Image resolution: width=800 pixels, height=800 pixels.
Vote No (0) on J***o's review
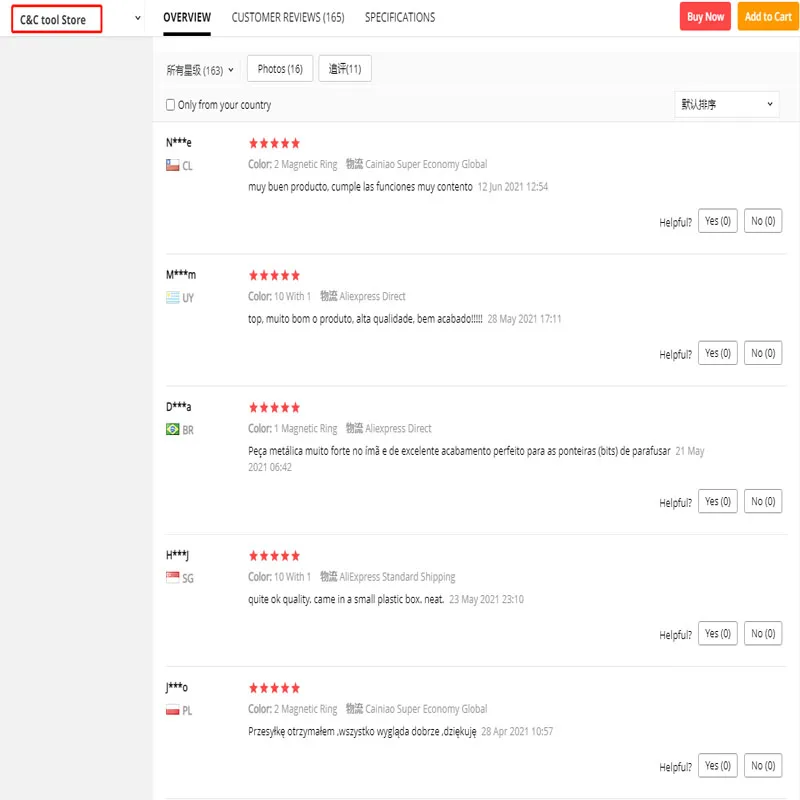coord(763,765)
